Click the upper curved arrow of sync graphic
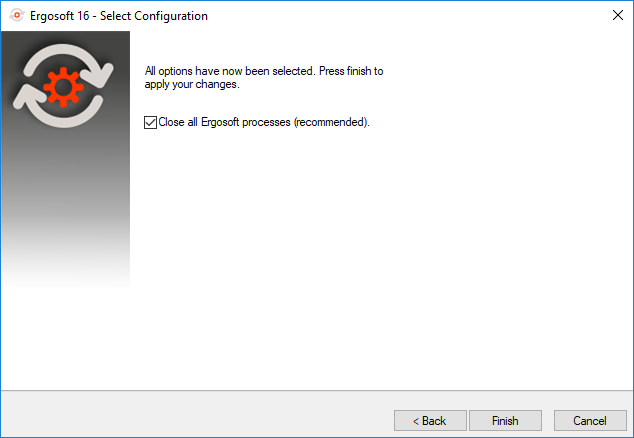634x438 pixels. (69, 65)
